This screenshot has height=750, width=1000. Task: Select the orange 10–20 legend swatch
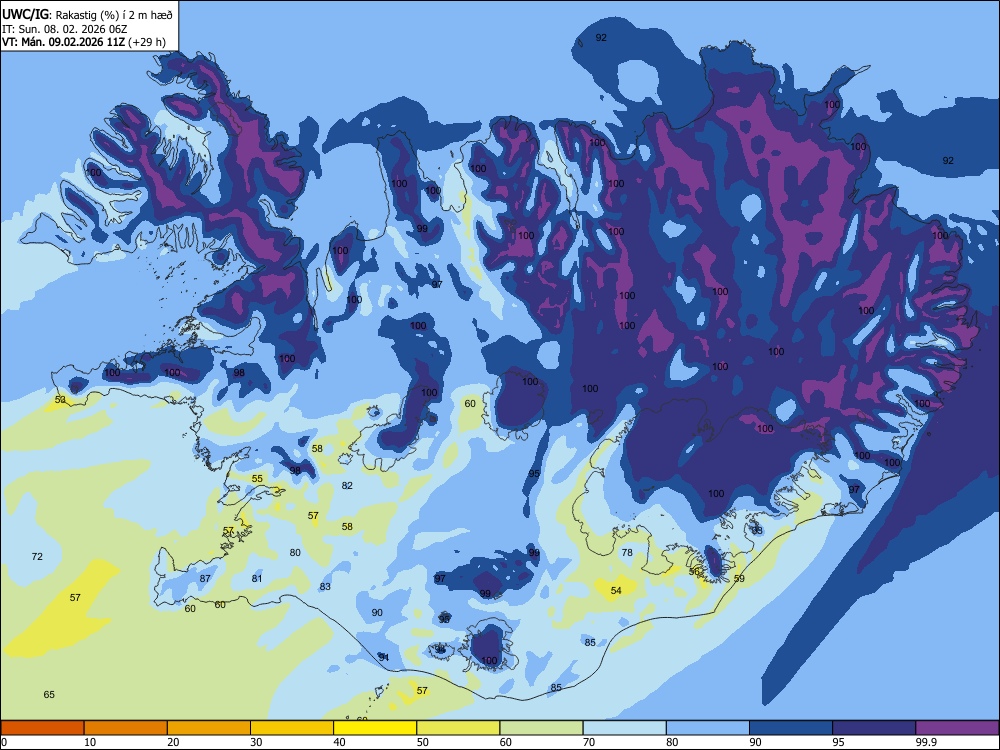click(126, 728)
